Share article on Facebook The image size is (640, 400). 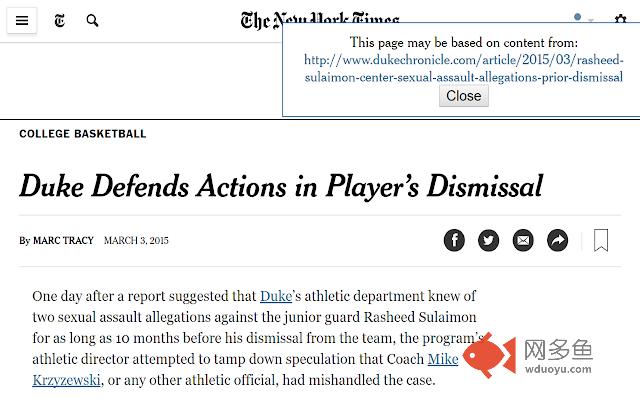pyautogui.click(x=454, y=240)
